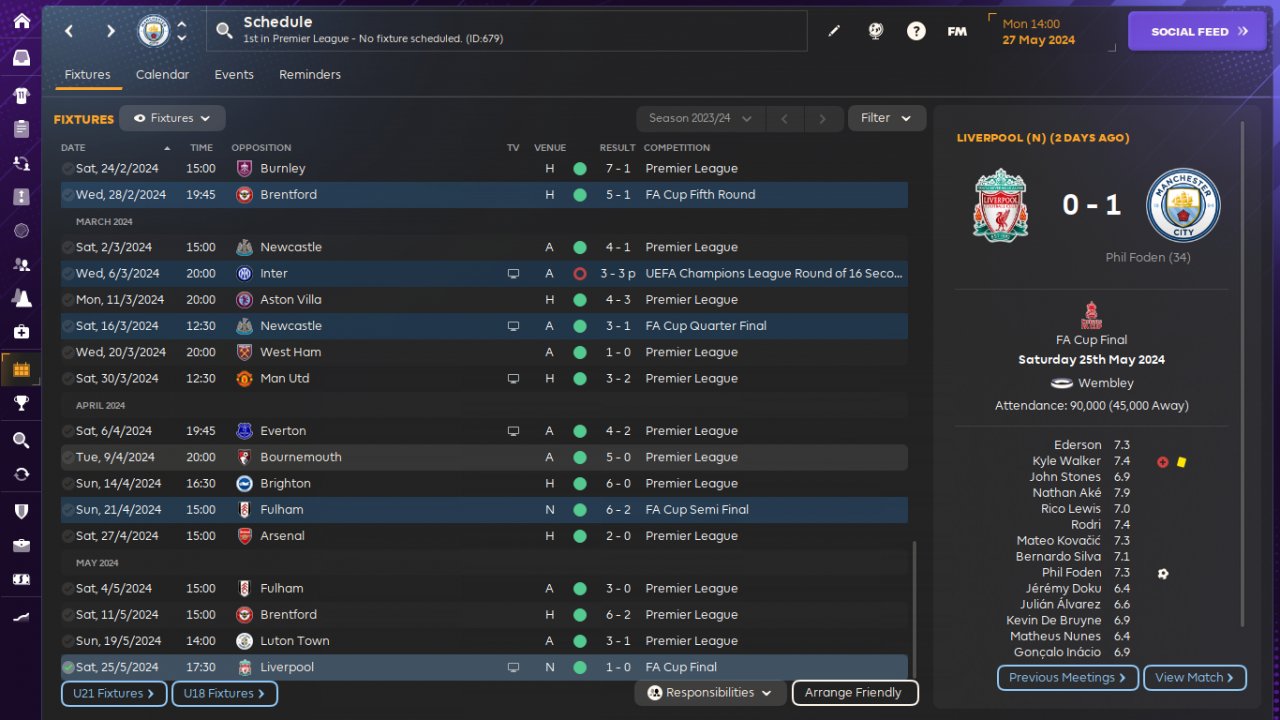
Task: Toggle the green tick for Liverpool FA Cup Final
Action: point(67,667)
